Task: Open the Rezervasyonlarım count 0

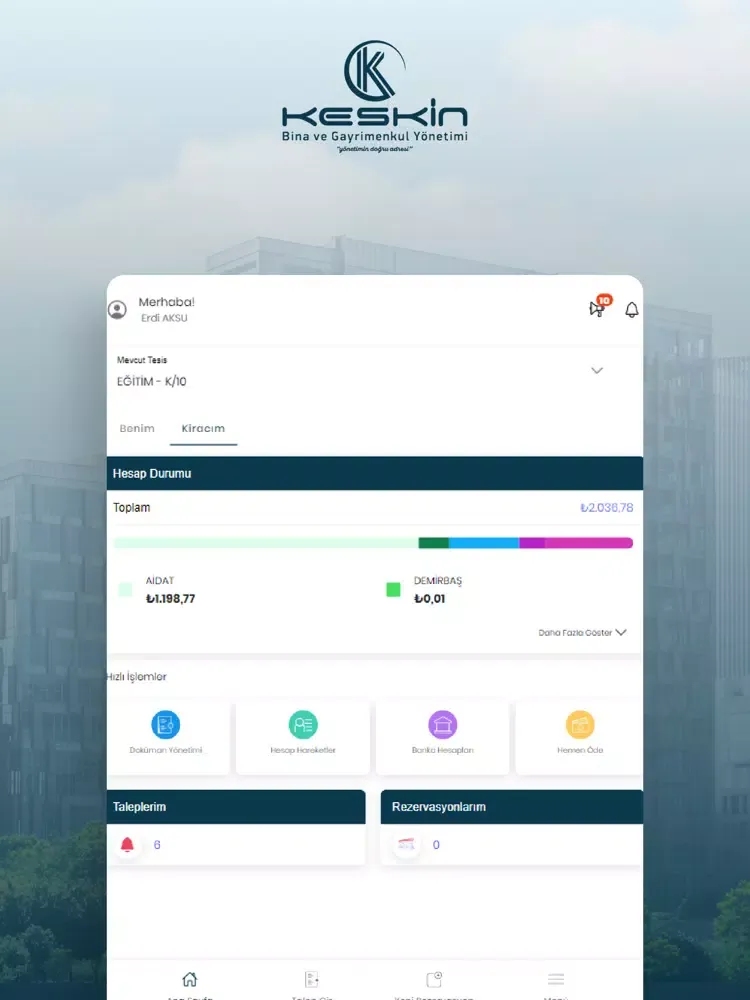Action: pos(436,845)
